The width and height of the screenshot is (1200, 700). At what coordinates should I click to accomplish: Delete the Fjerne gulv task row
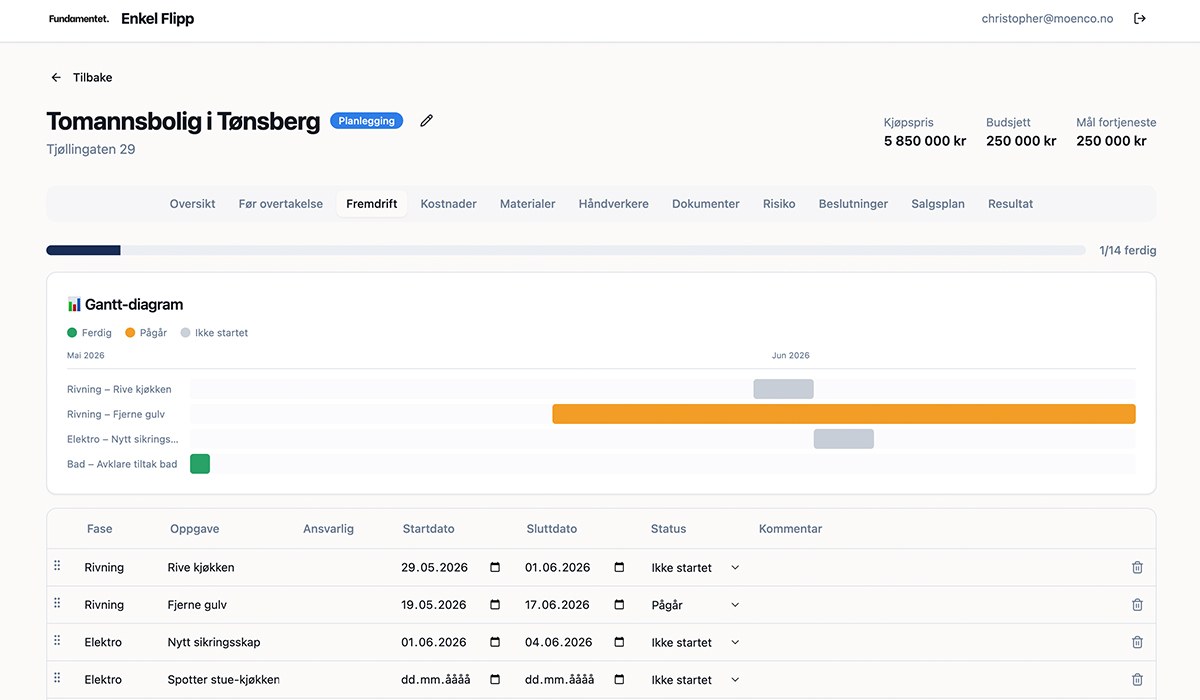pyautogui.click(x=1137, y=605)
